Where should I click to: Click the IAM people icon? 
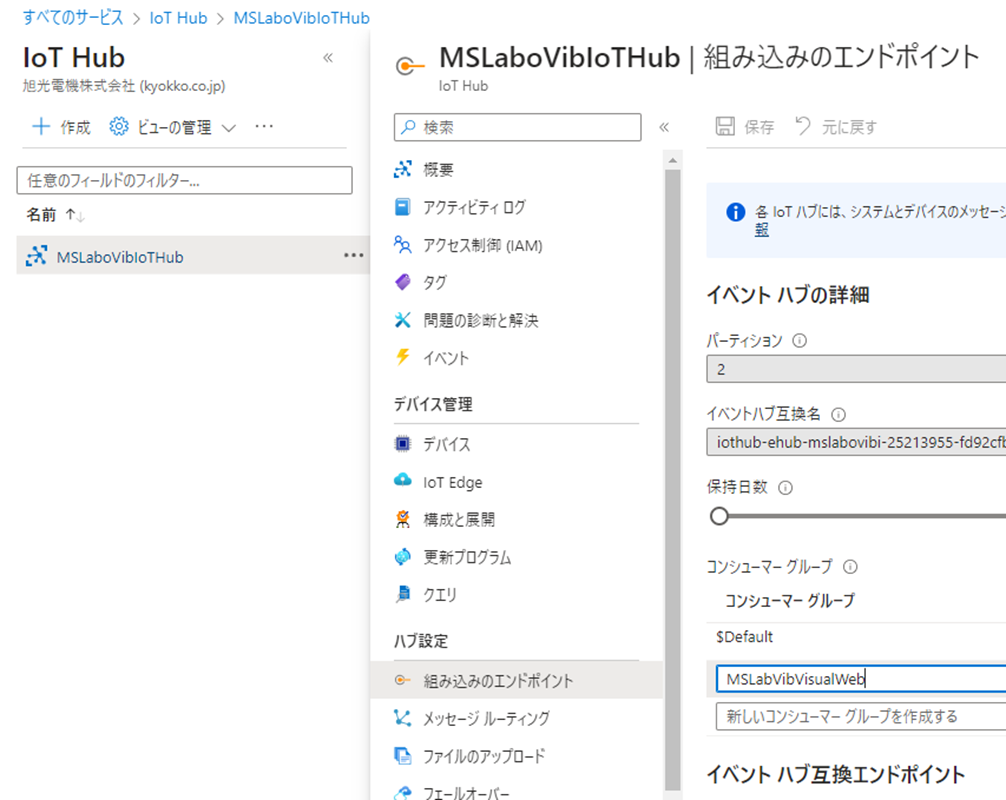402,244
